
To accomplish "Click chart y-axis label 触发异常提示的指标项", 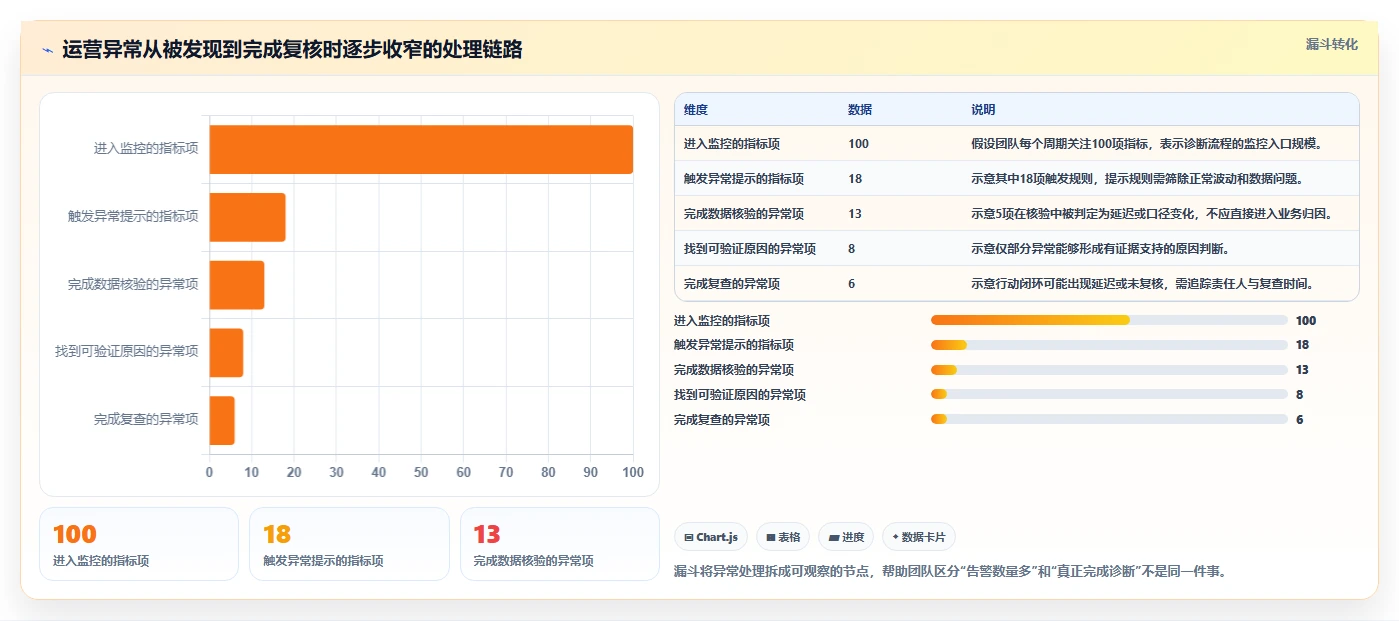I will (133, 217).
